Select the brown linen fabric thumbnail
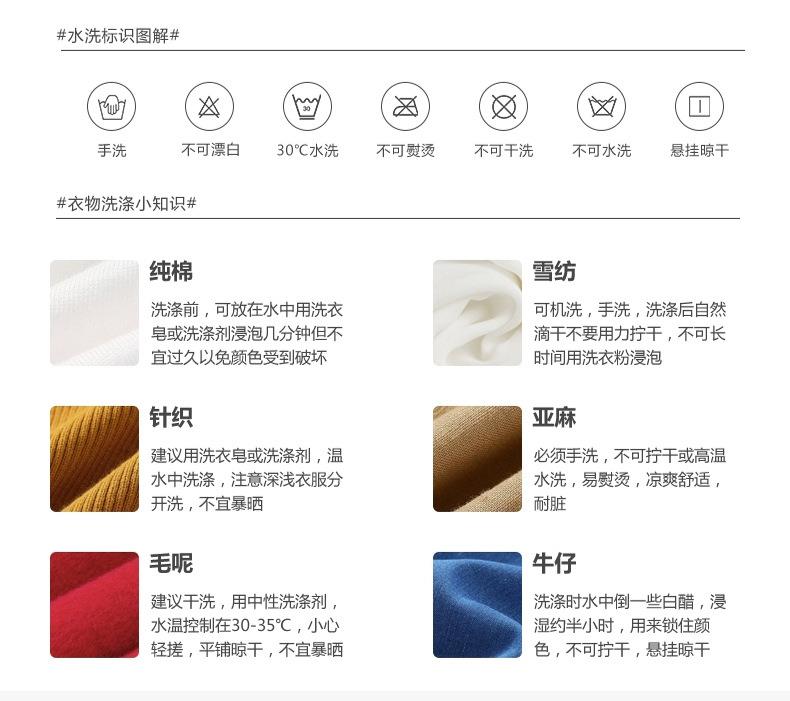Screen dimensions: 790x701 [x=477, y=459]
